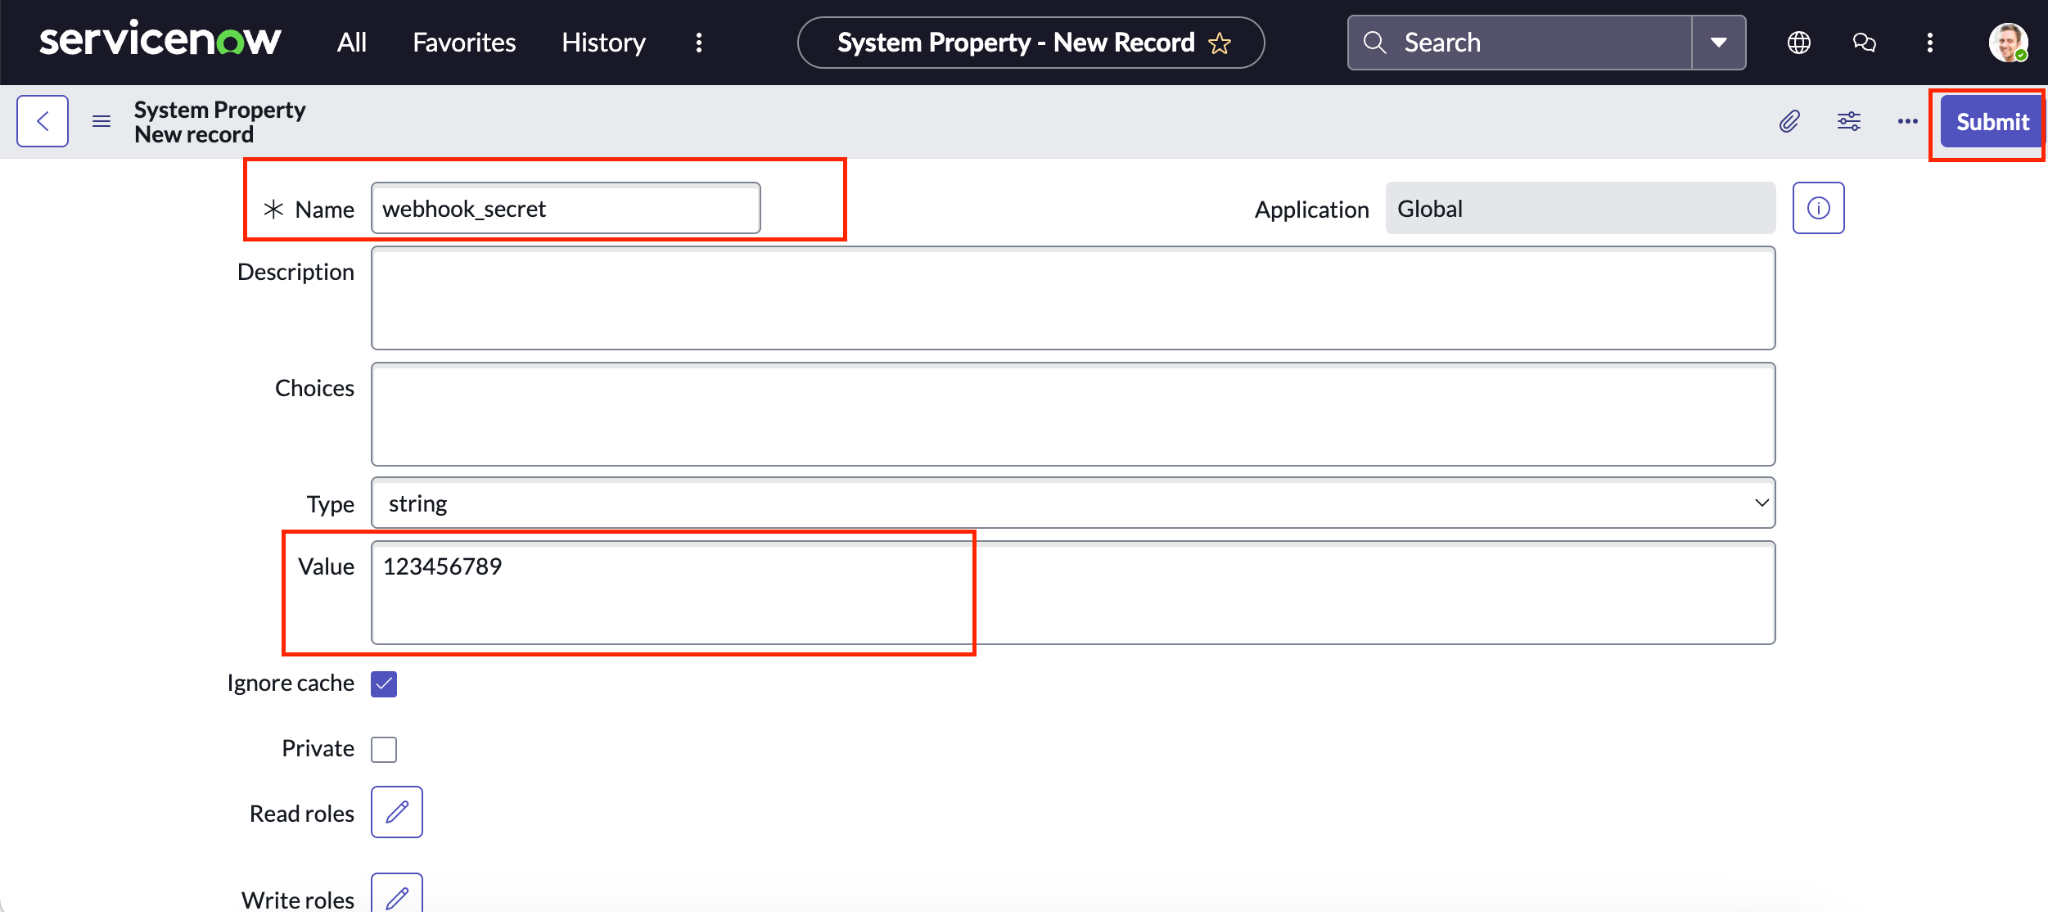Toggle the favorite star next to record title
Screen dimensions: 2048x912
pos(1221,42)
